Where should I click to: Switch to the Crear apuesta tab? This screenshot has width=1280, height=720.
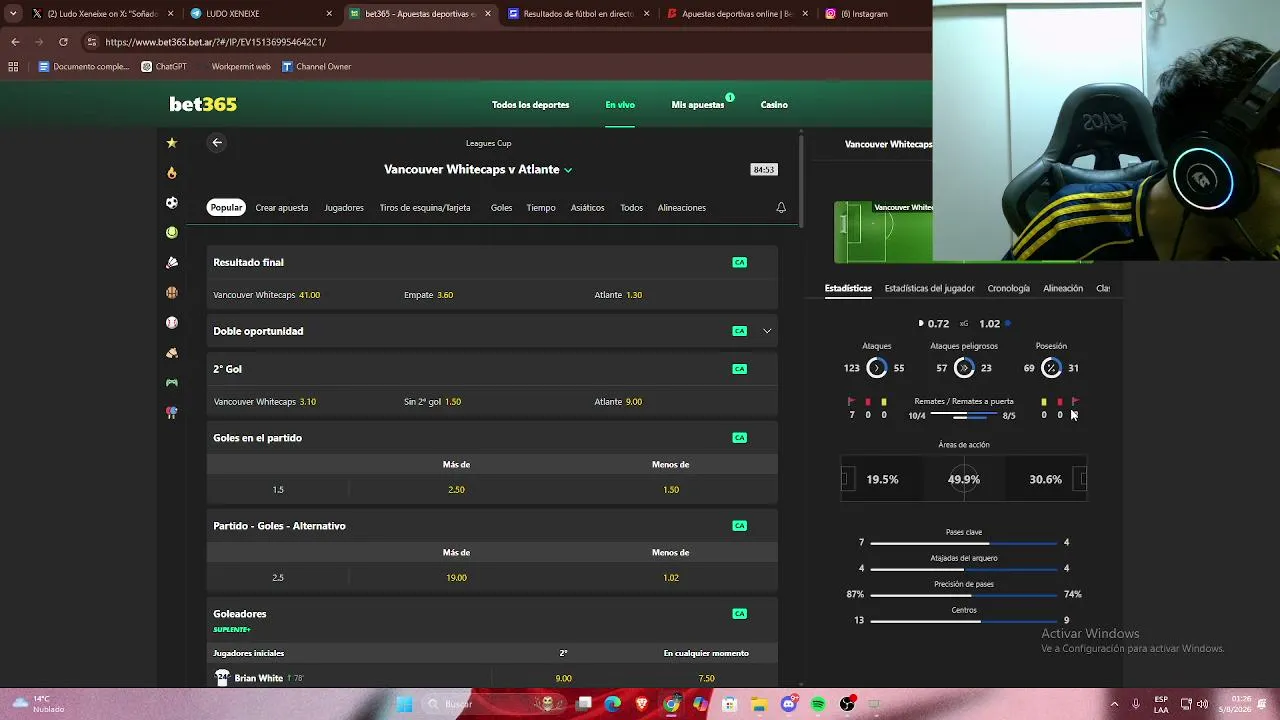click(282, 208)
